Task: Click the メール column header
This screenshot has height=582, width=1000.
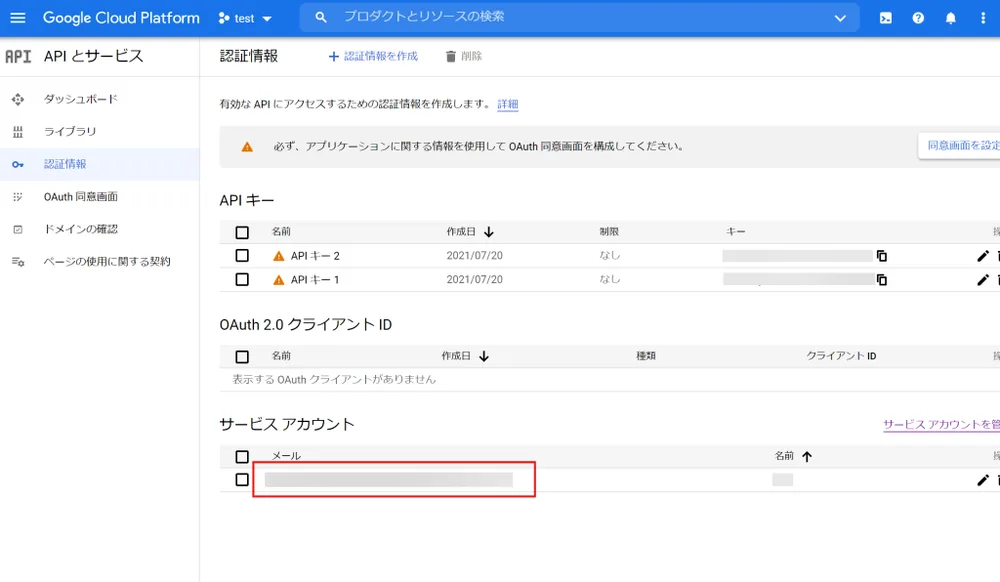Action: (286, 456)
